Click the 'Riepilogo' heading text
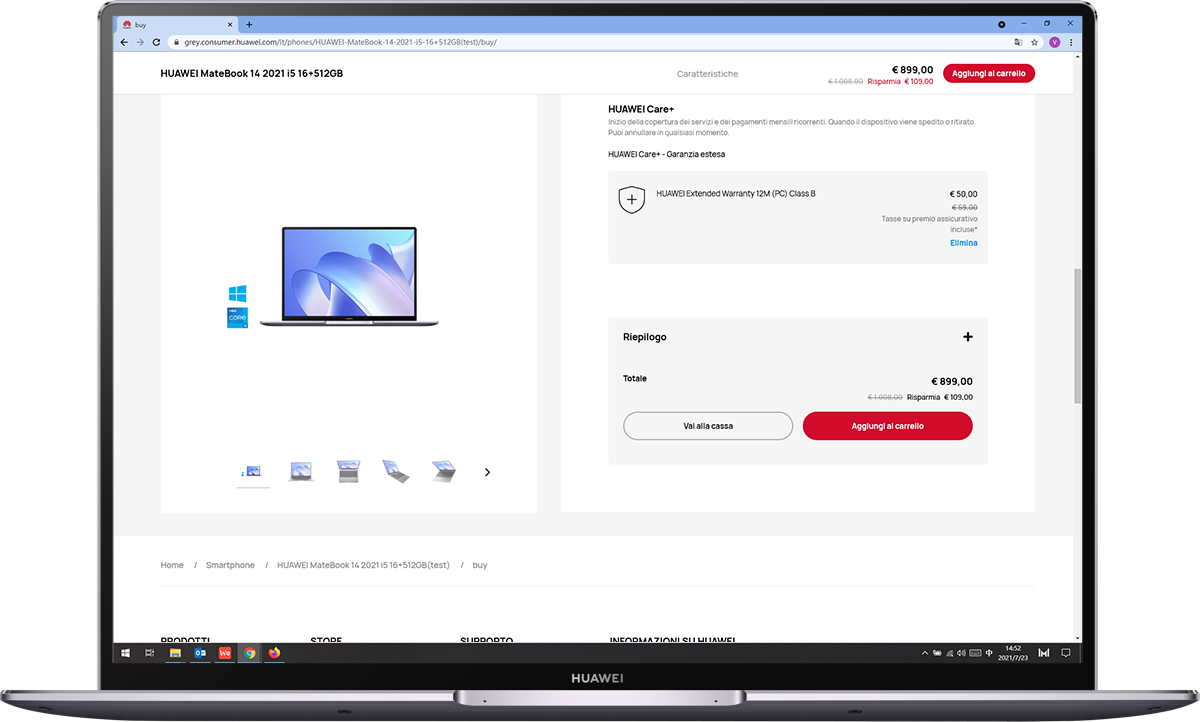 (645, 337)
